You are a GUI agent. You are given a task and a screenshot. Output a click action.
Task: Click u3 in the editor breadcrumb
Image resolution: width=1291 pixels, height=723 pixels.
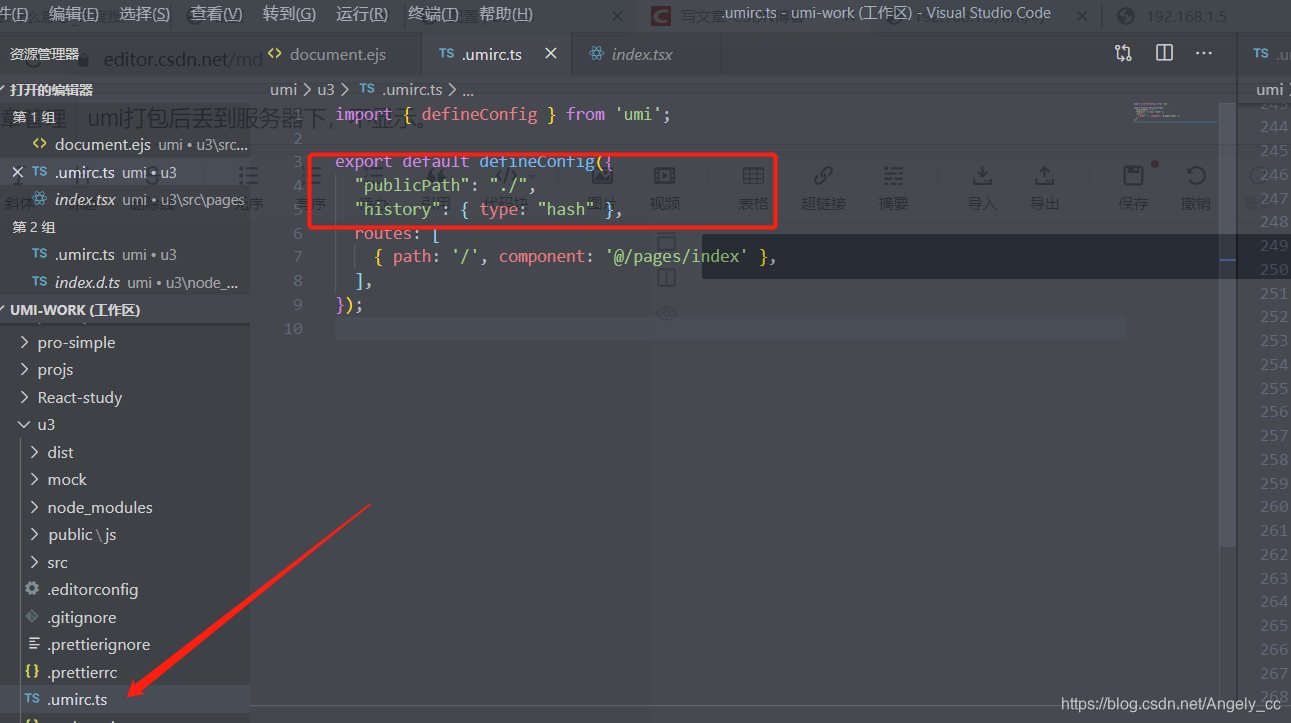coord(326,89)
